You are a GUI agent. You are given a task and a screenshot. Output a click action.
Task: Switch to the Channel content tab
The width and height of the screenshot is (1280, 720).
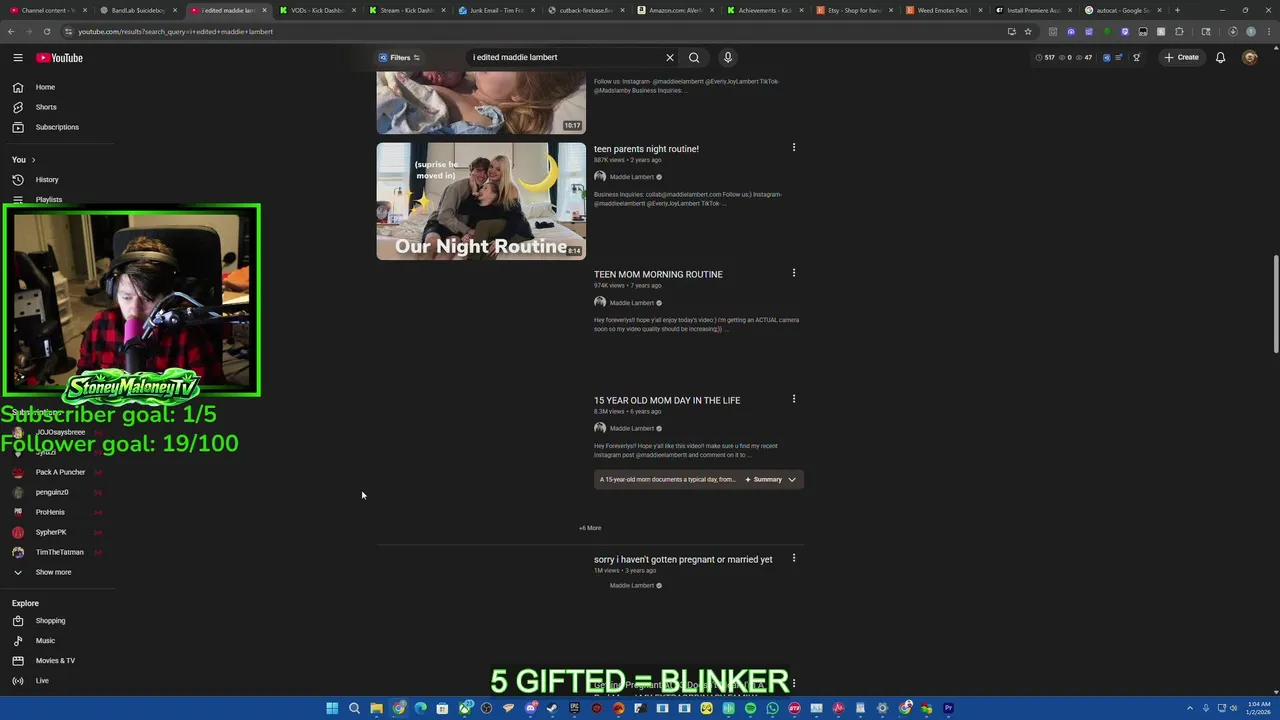[47, 10]
